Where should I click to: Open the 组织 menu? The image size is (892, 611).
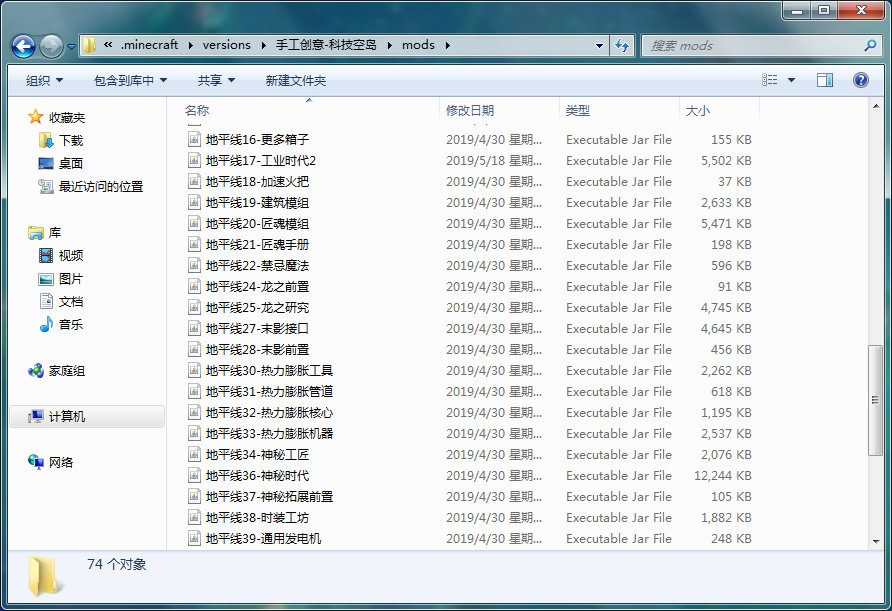pos(44,80)
